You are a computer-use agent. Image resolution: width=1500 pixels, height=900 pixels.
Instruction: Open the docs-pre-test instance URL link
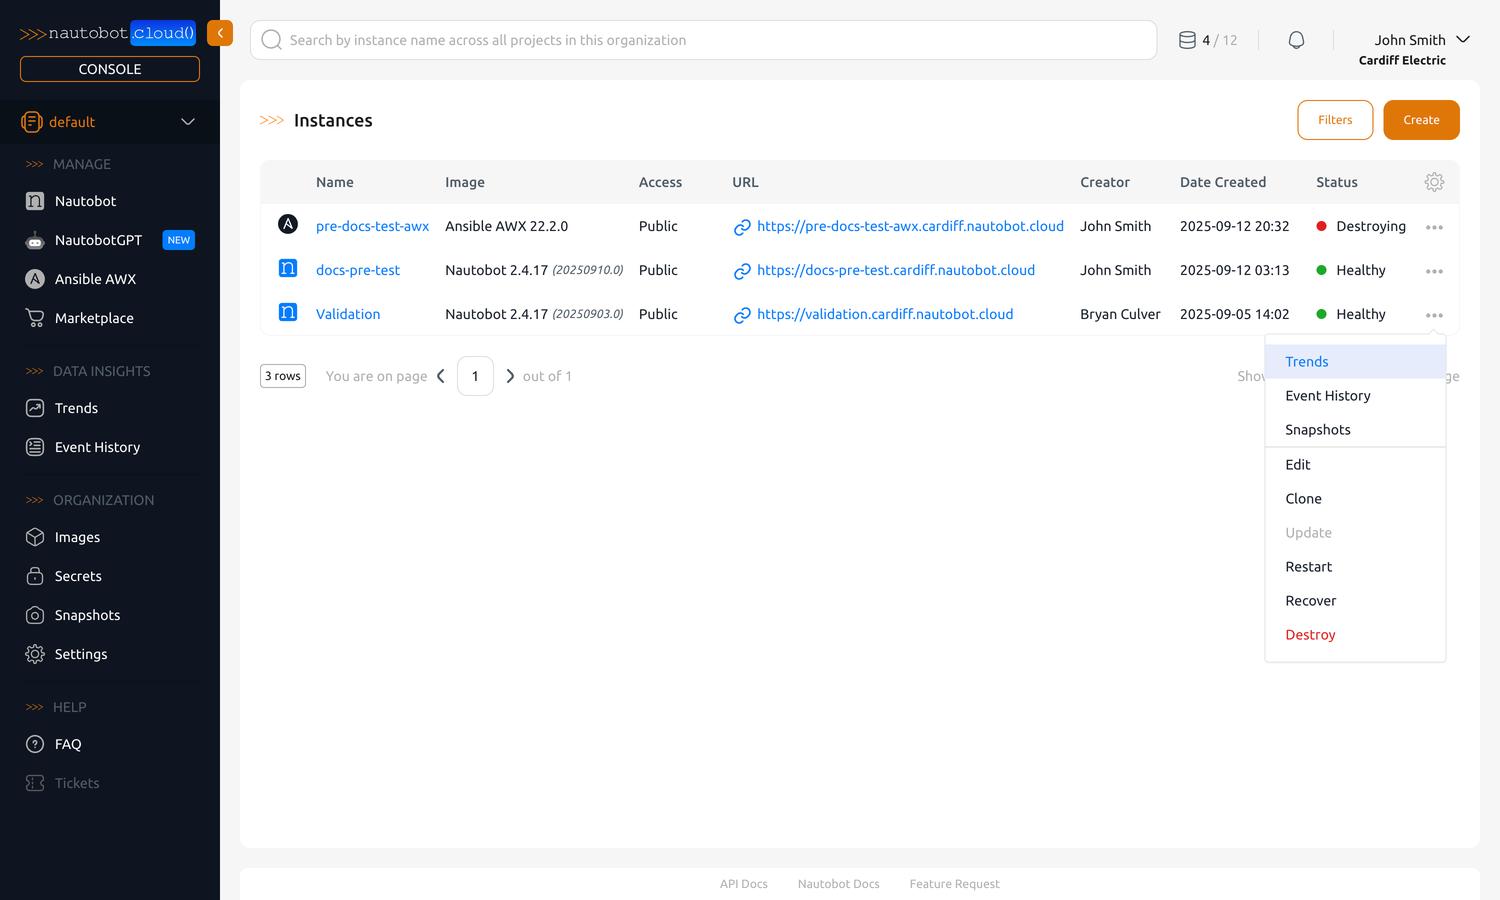(896, 270)
